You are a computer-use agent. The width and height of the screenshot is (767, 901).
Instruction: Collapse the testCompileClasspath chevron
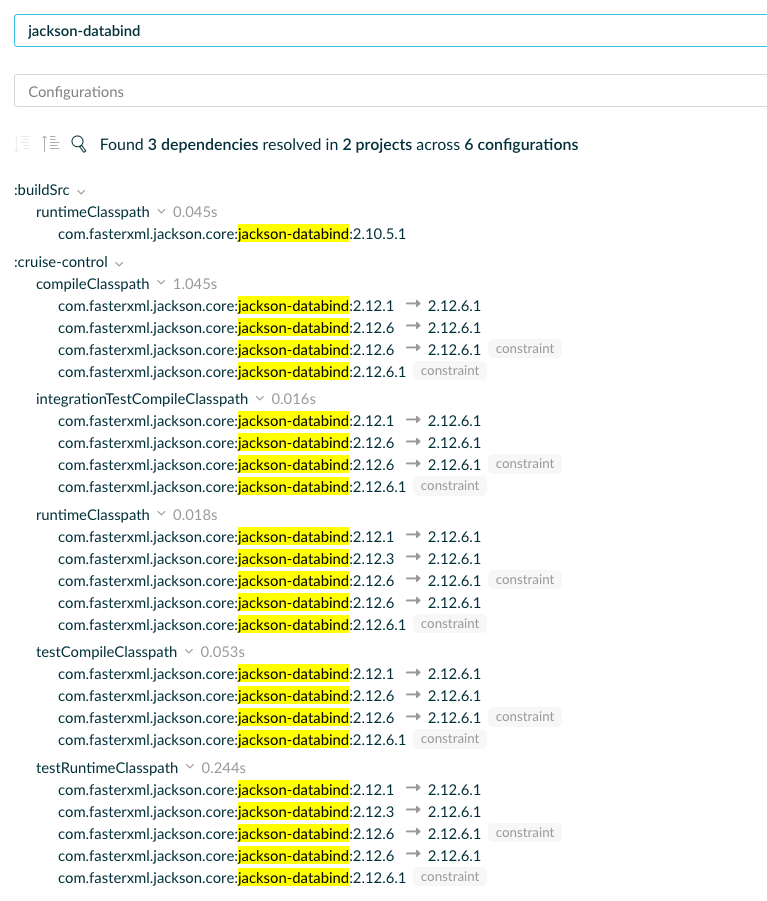[x=189, y=651]
